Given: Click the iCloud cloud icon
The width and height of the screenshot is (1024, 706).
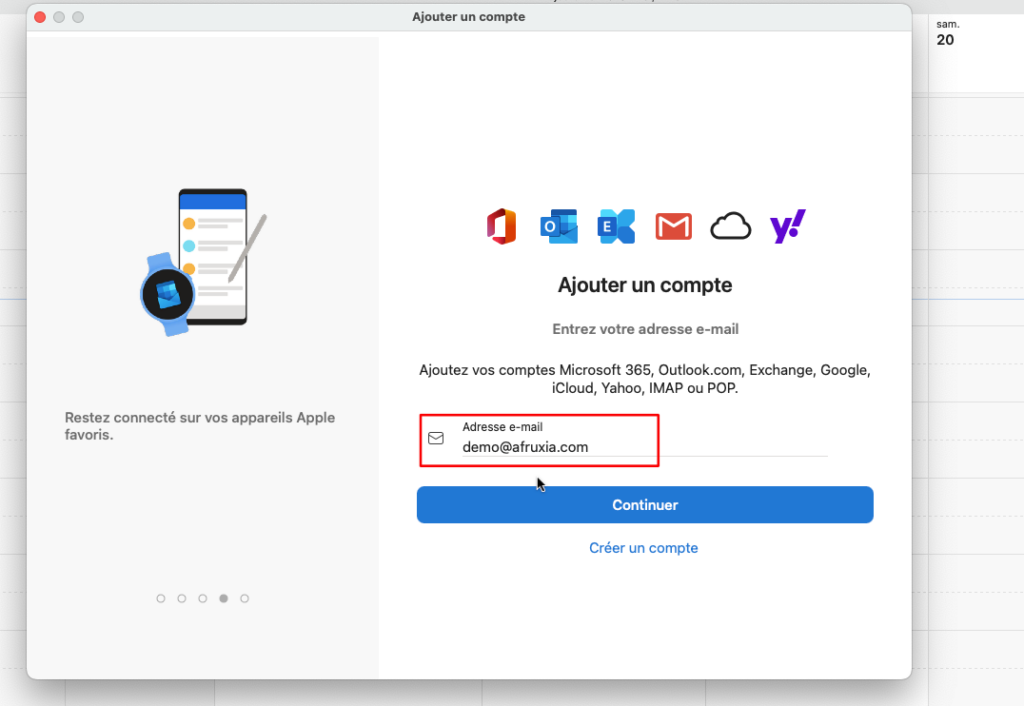Looking at the screenshot, I should [x=730, y=227].
